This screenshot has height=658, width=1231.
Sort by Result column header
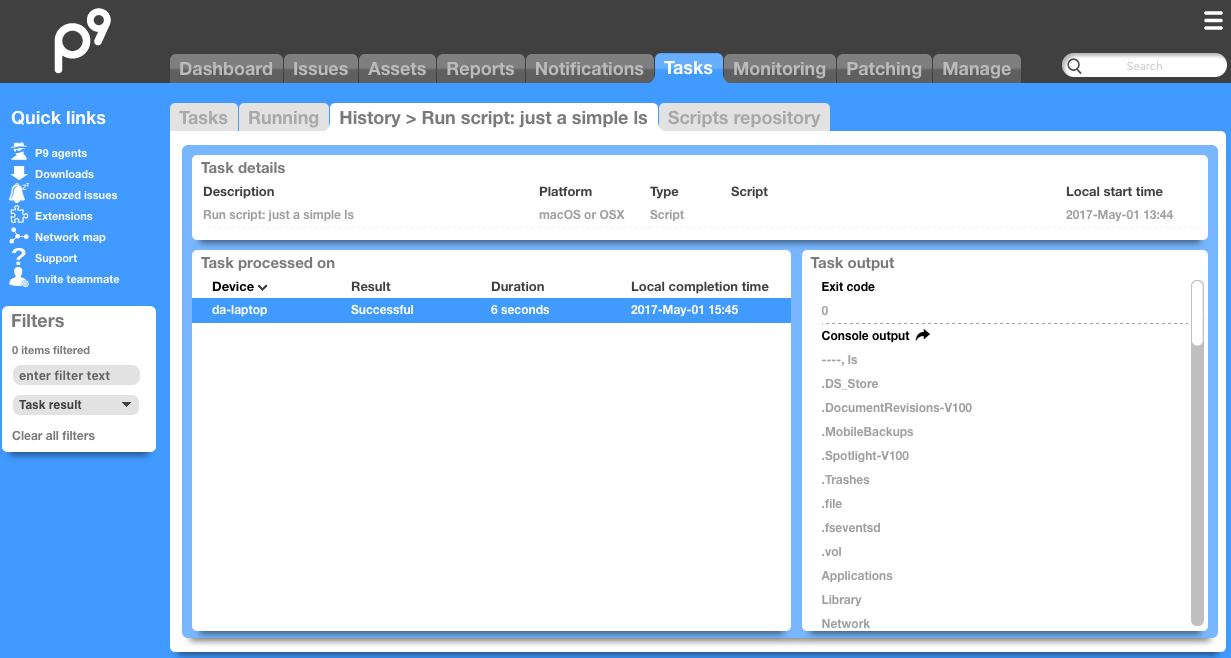click(x=371, y=286)
